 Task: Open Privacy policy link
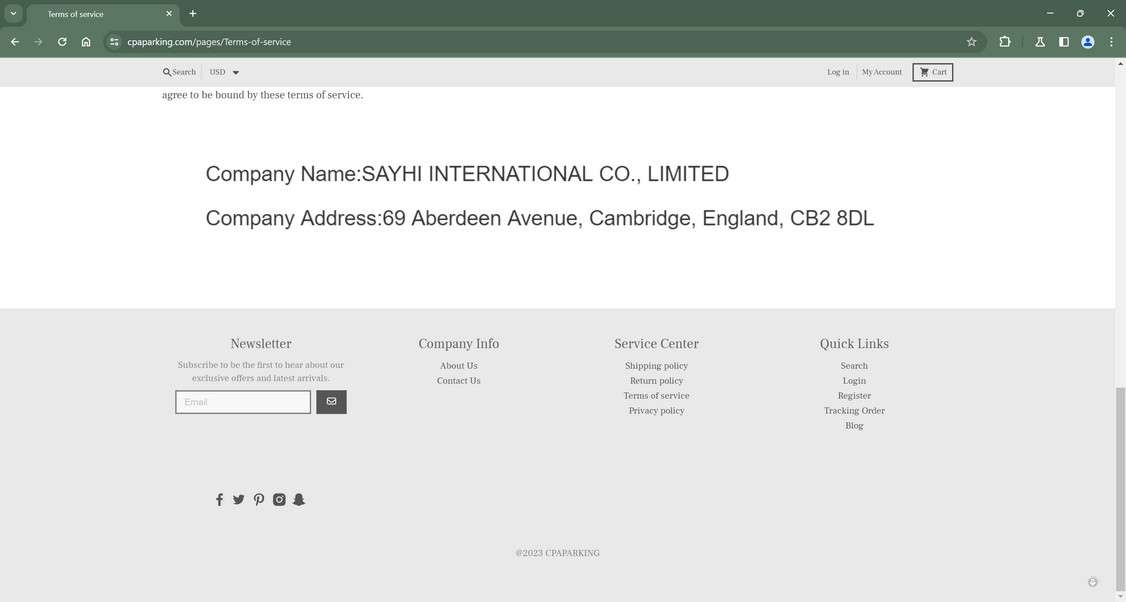[x=656, y=411]
